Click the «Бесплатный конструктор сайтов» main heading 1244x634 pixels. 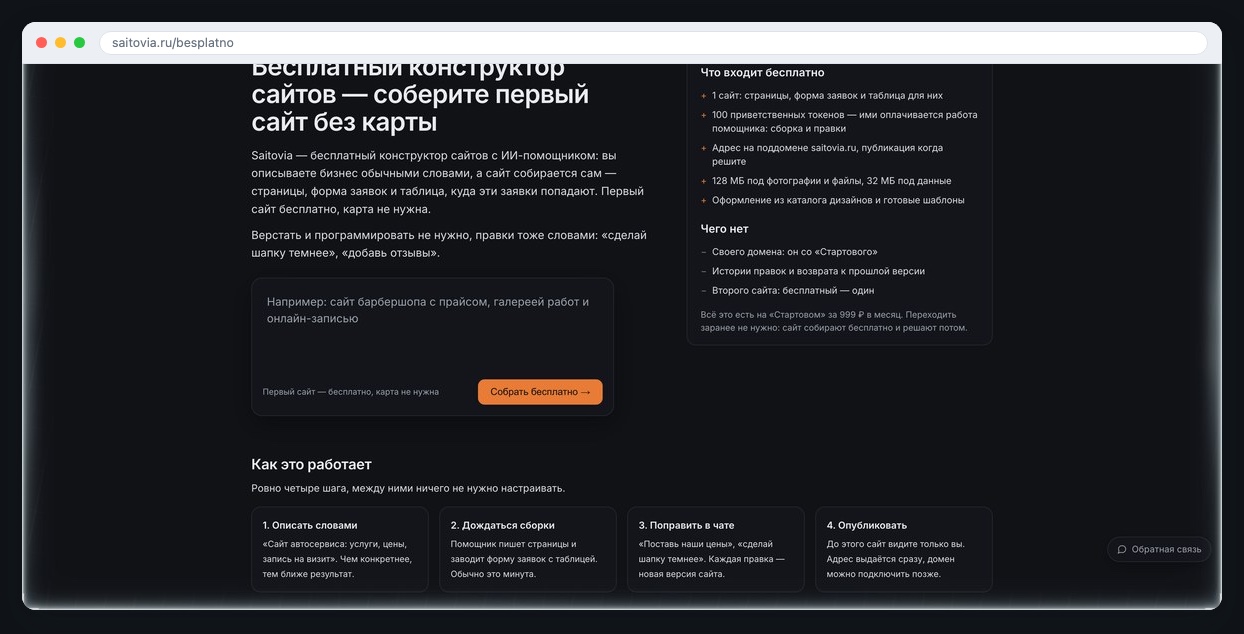click(420, 97)
